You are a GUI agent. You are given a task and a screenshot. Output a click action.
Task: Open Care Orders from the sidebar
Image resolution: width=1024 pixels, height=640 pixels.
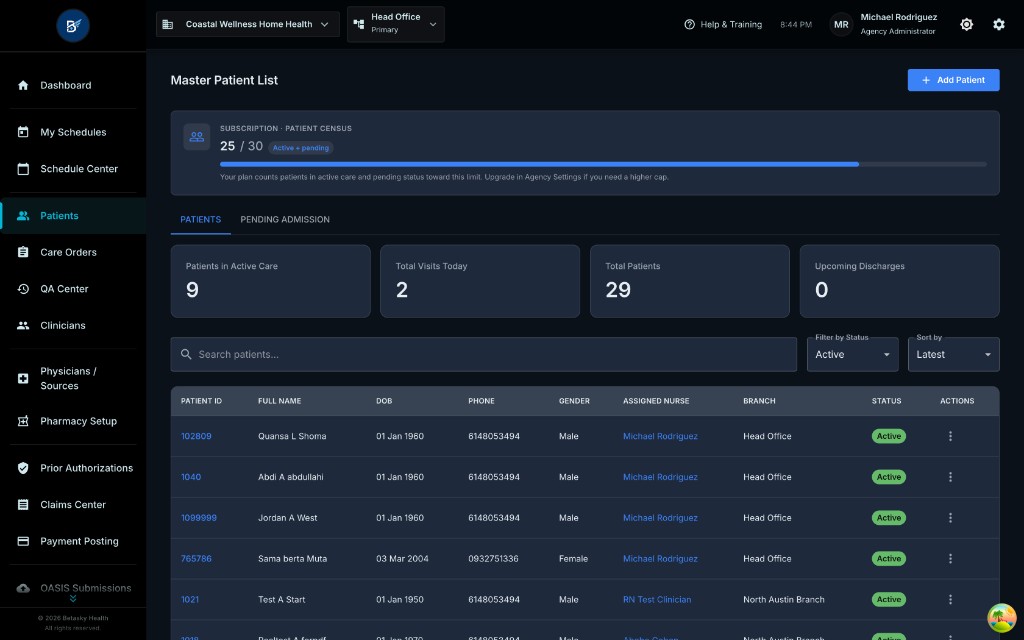pyautogui.click(x=72, y=252)
